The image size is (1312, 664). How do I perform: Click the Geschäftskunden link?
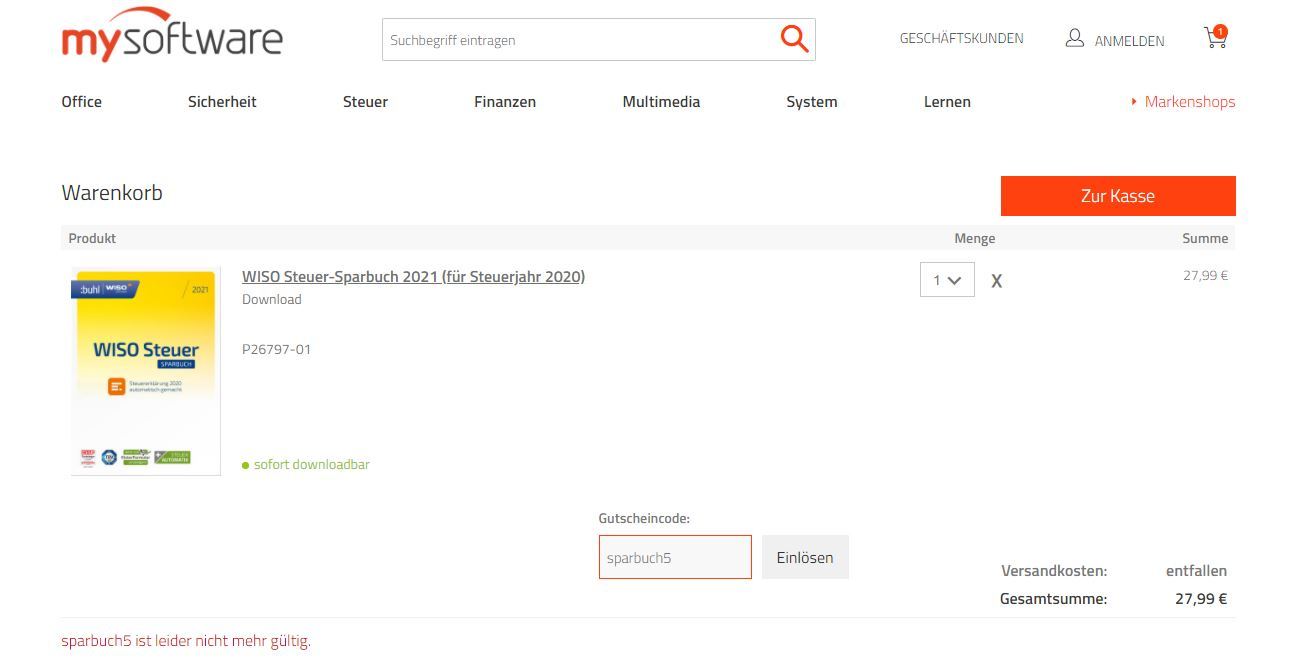click(x=962, y=39)
